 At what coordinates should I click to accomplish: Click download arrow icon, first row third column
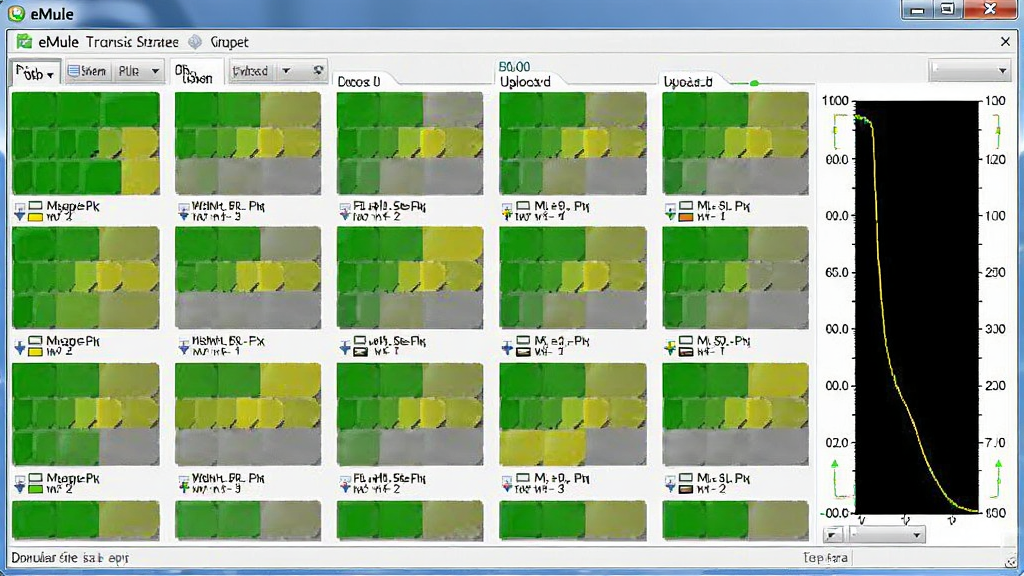tap(345, 211)
